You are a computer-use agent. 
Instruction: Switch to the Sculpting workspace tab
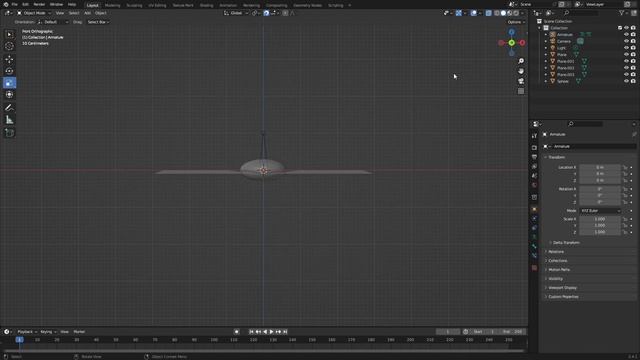point(134,5)
